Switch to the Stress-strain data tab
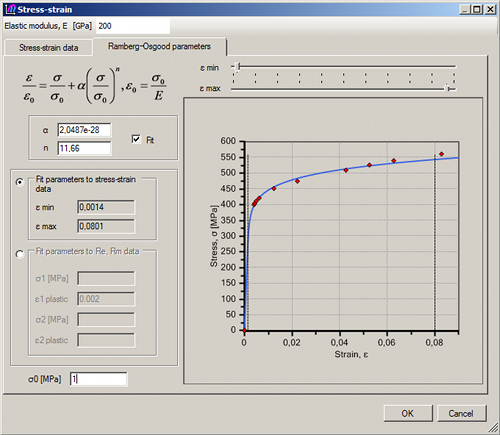 click(x=49, y=48)
